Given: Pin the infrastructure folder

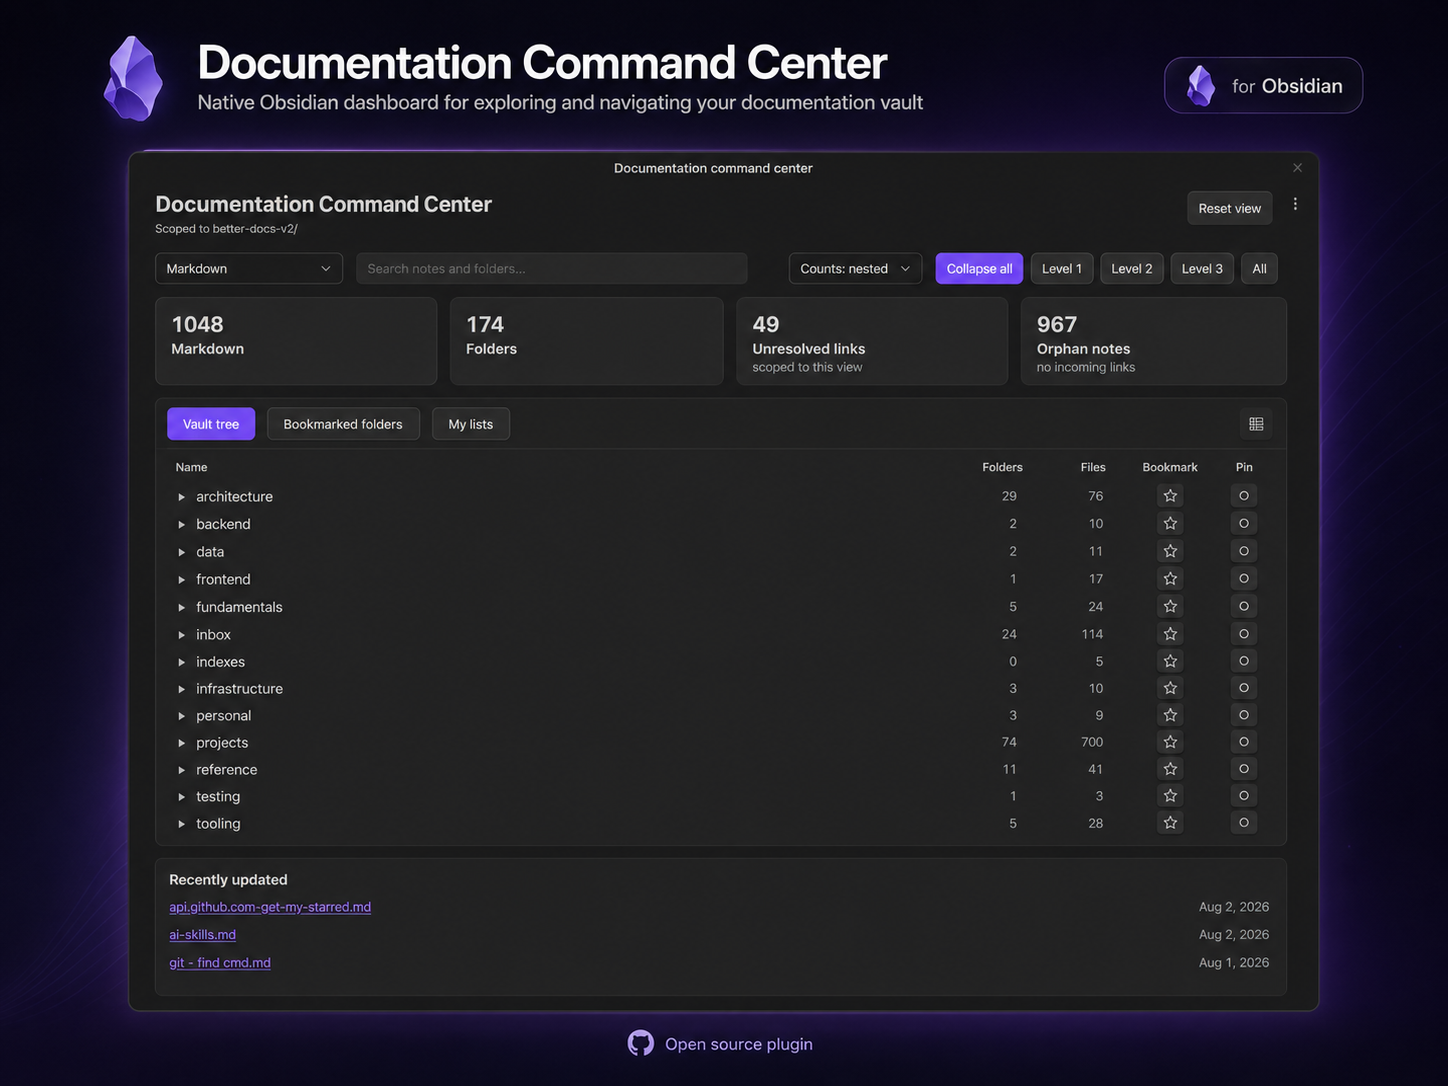Looking at the screenshot, I should pos(1244,688).
